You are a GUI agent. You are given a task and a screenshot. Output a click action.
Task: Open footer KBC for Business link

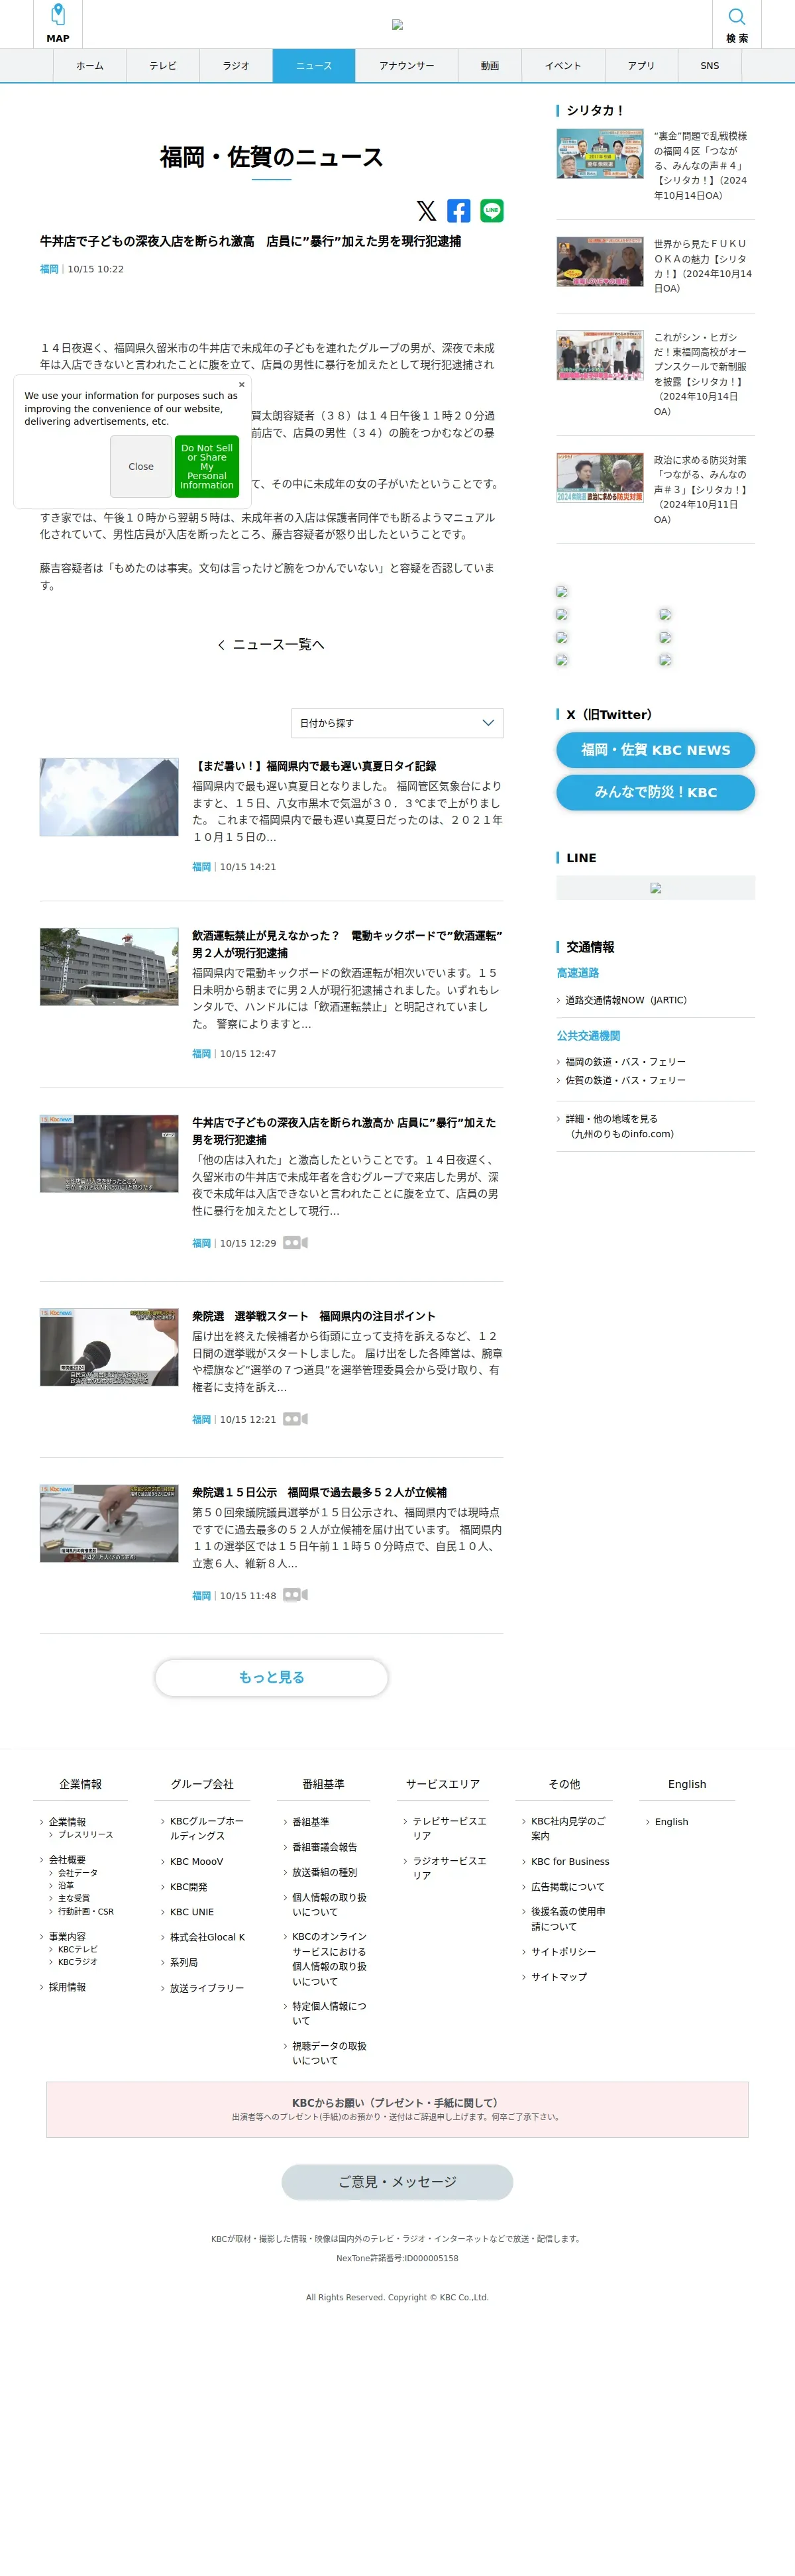point(570,1862)
